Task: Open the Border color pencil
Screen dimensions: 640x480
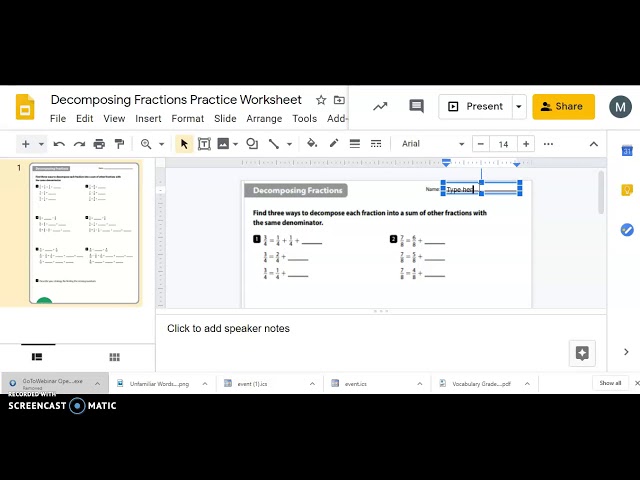Action: 333,143
